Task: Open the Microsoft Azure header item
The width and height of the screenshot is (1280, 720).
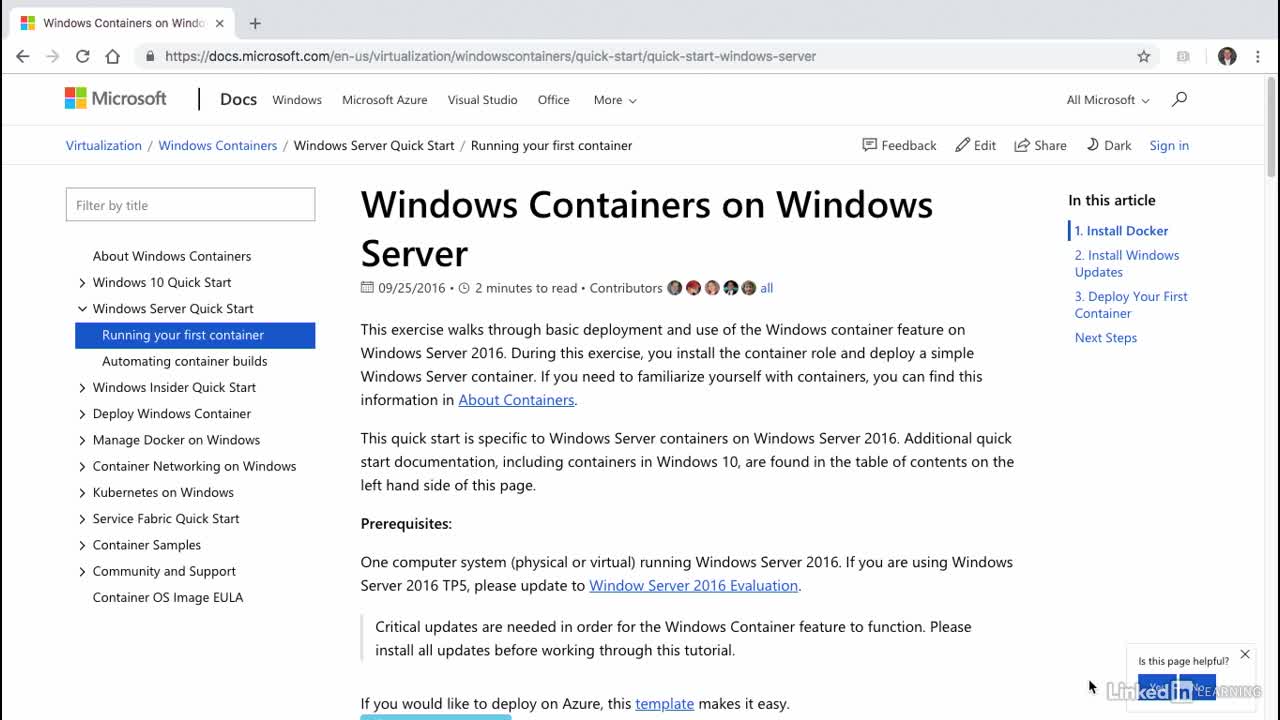Action: [x=385, y=100]
